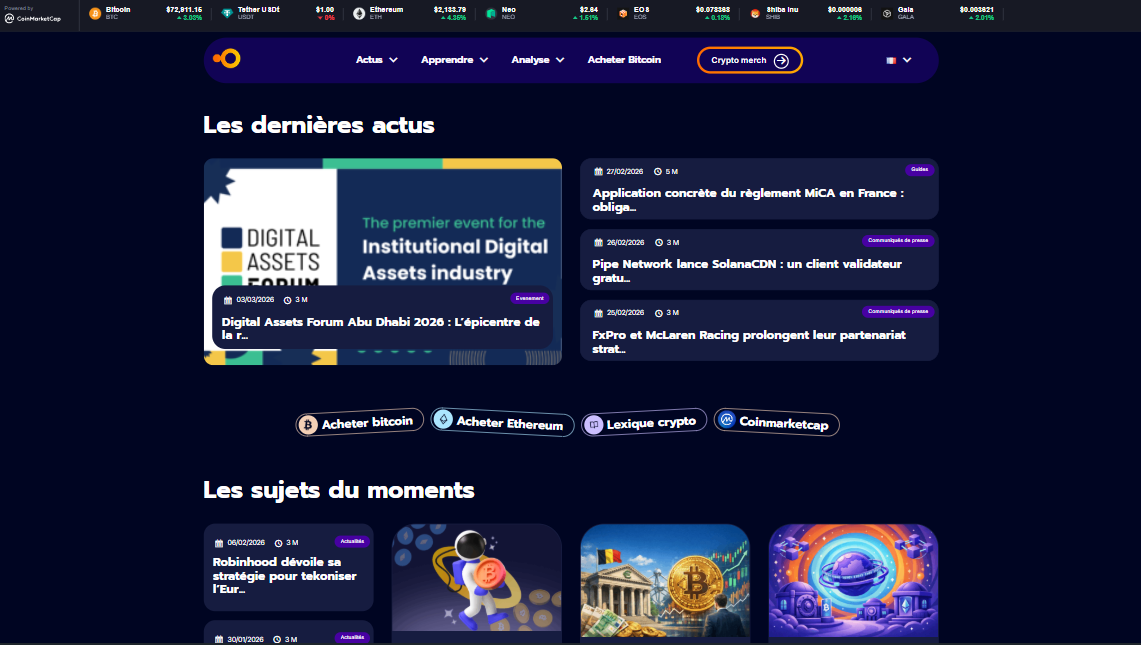The width and height of the screenshot is (1141, 645).
Task: Open the Lexique crypto shortcut
Action: tap(645, 423)
